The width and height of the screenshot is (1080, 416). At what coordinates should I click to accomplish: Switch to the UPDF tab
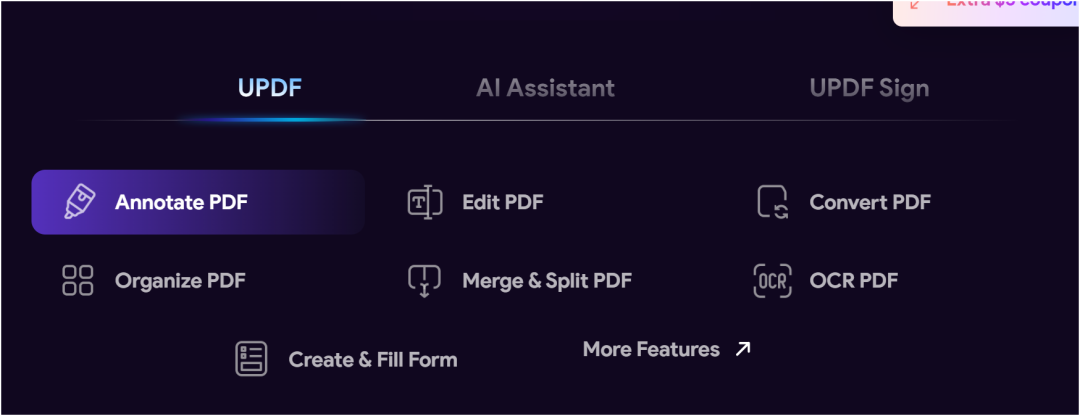270,88
